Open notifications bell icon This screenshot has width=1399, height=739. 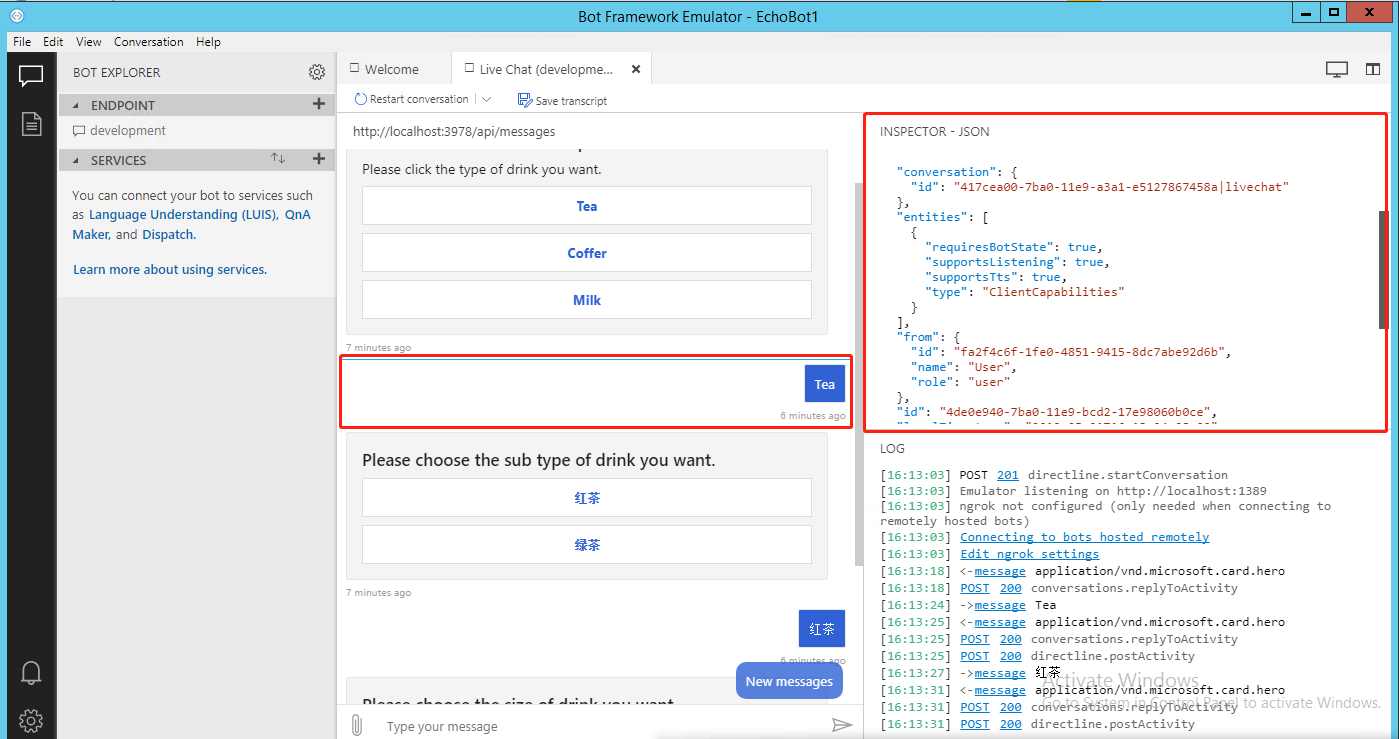[31, 672]
